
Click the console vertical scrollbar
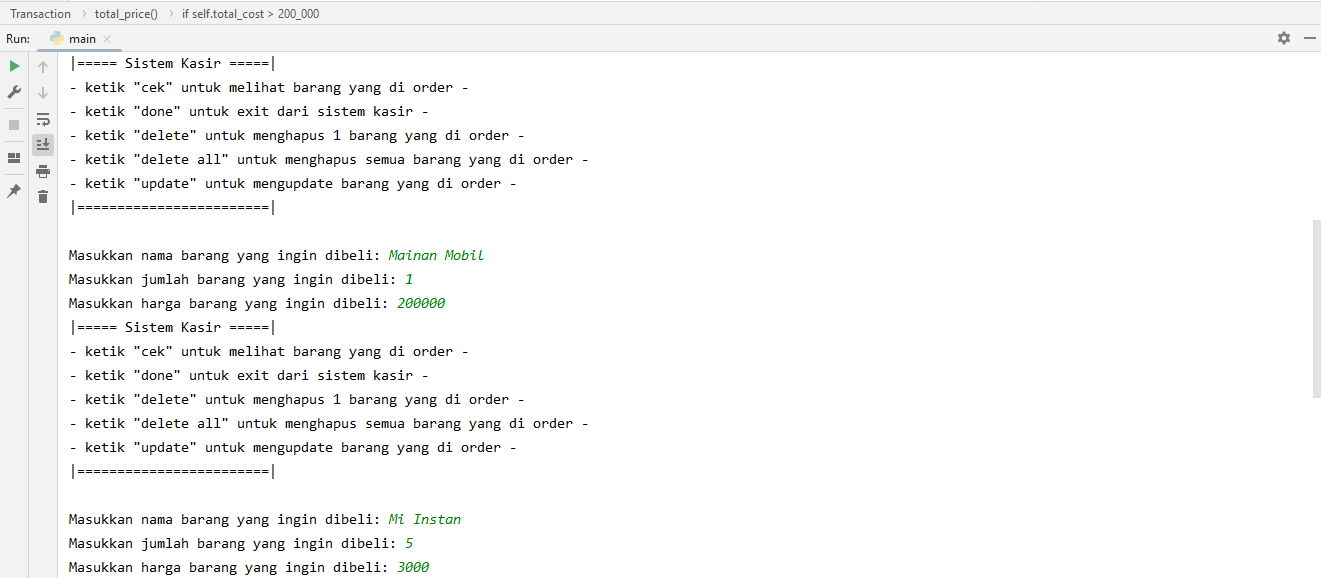[x=1316, y=308]
